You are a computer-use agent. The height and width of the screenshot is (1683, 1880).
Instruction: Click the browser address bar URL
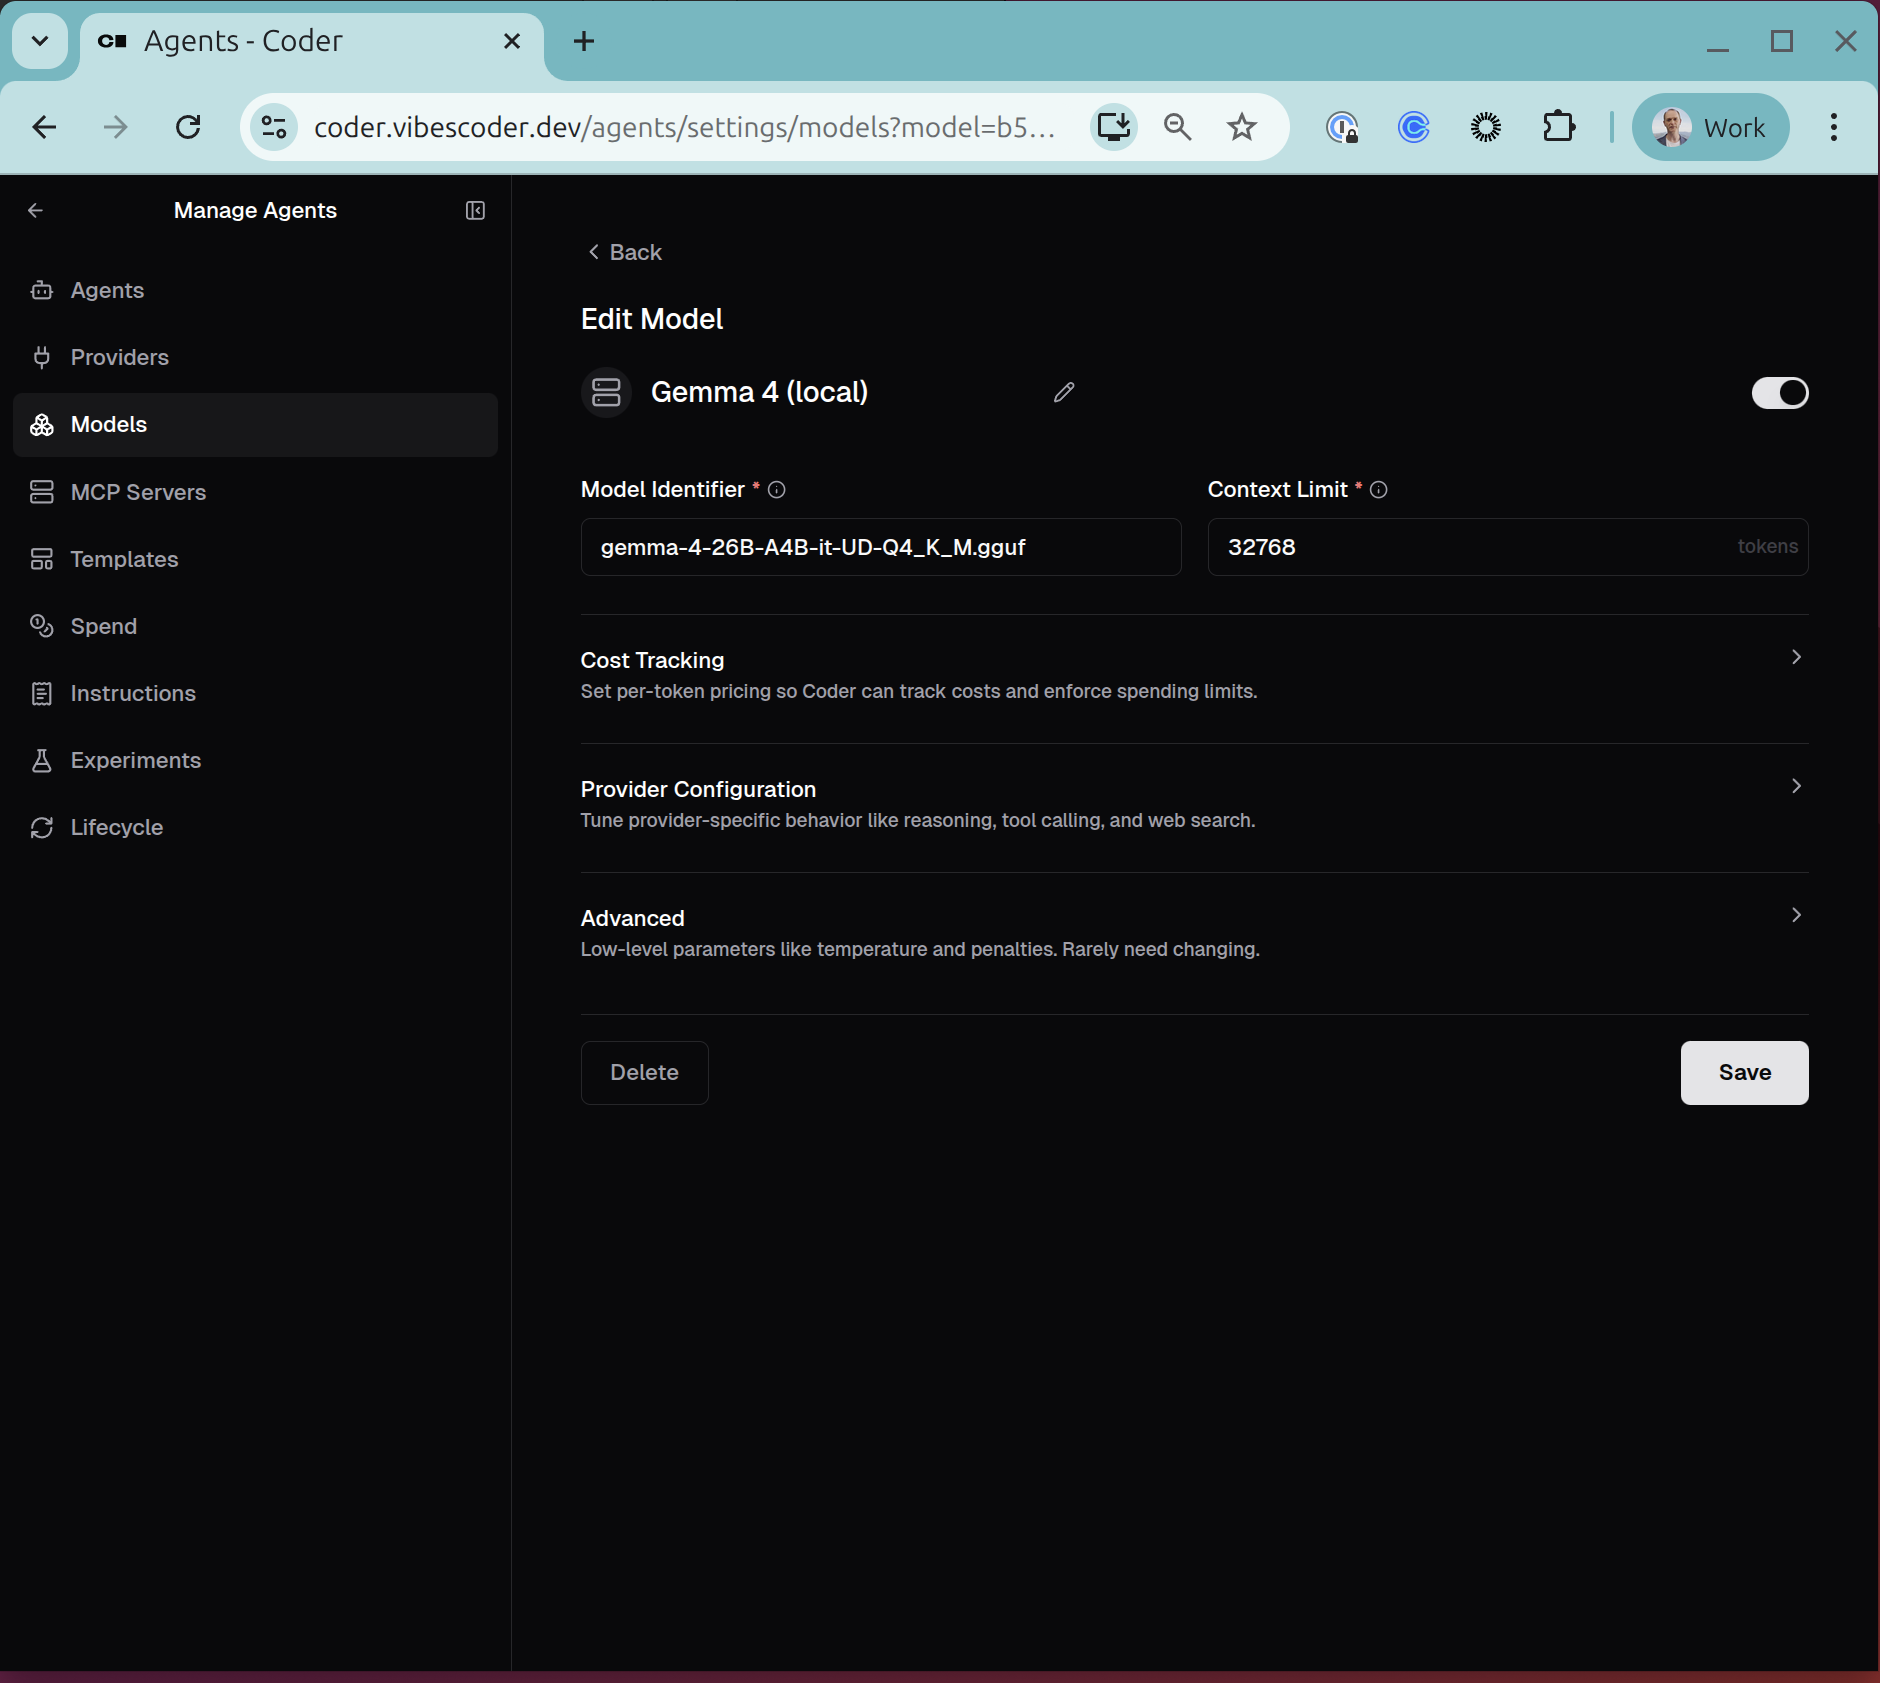[684, 127]
